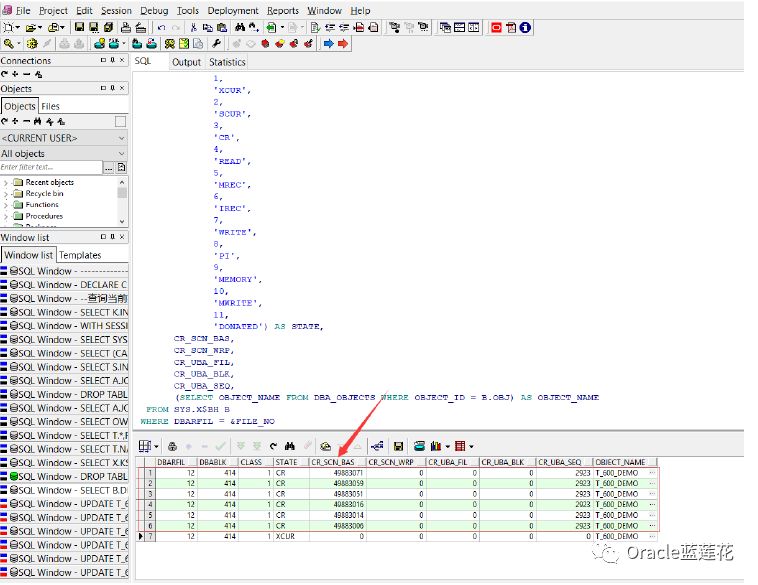Click the refresh icon in Objects panel
The width and height of the screenshot is (758, 585).
[5, 121]
